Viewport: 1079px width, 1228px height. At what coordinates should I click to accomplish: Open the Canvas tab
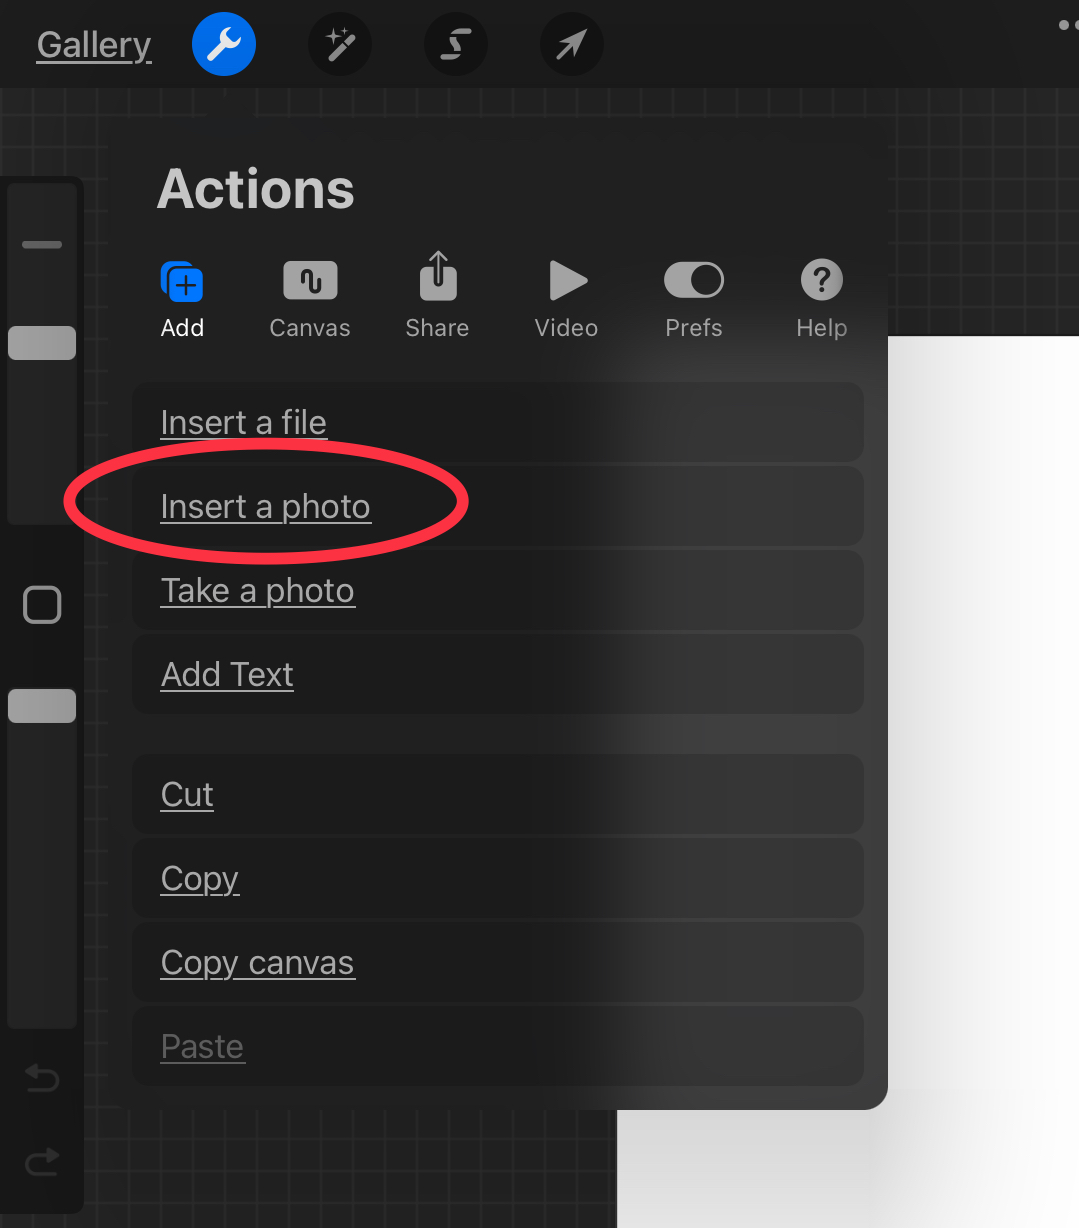coord(310,297)
